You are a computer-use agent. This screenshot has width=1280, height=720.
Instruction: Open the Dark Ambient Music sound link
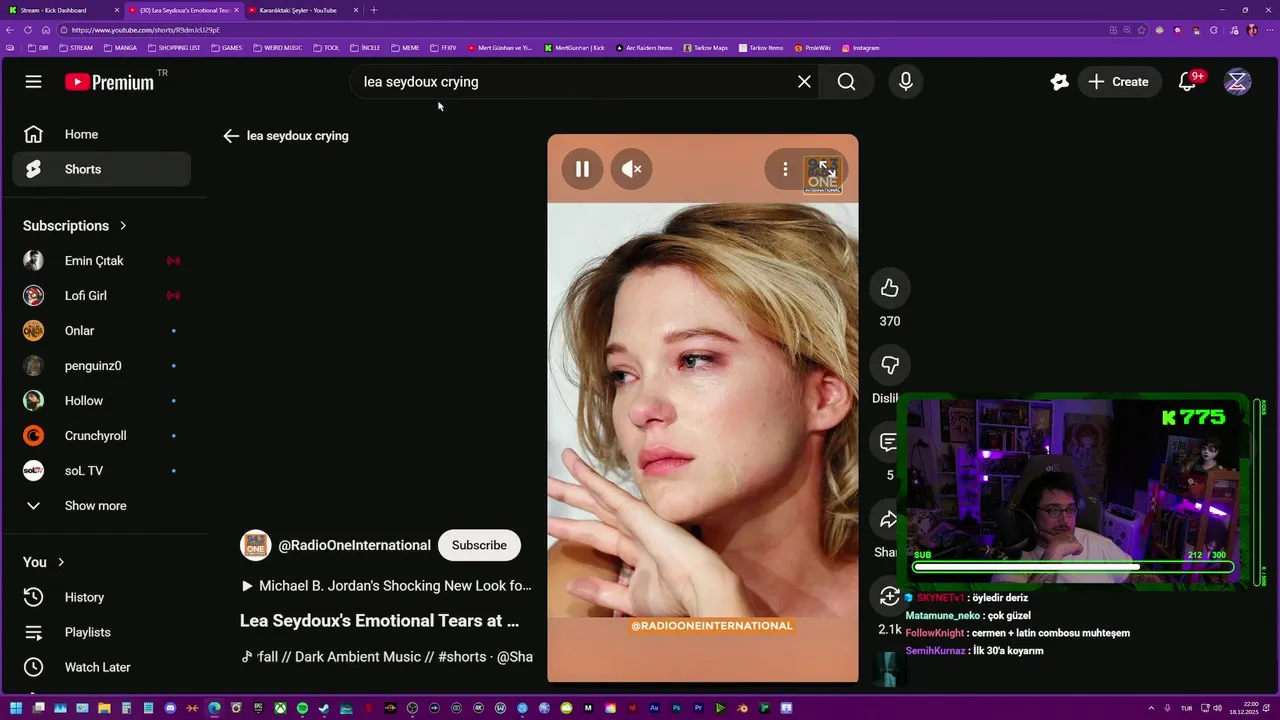pos(387,657)
